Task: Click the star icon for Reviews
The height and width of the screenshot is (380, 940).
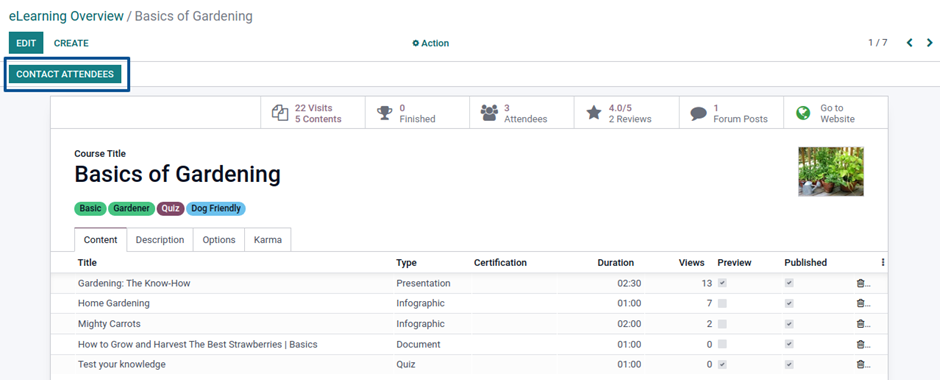Action: pyautogui.click(x=593, y=113)
